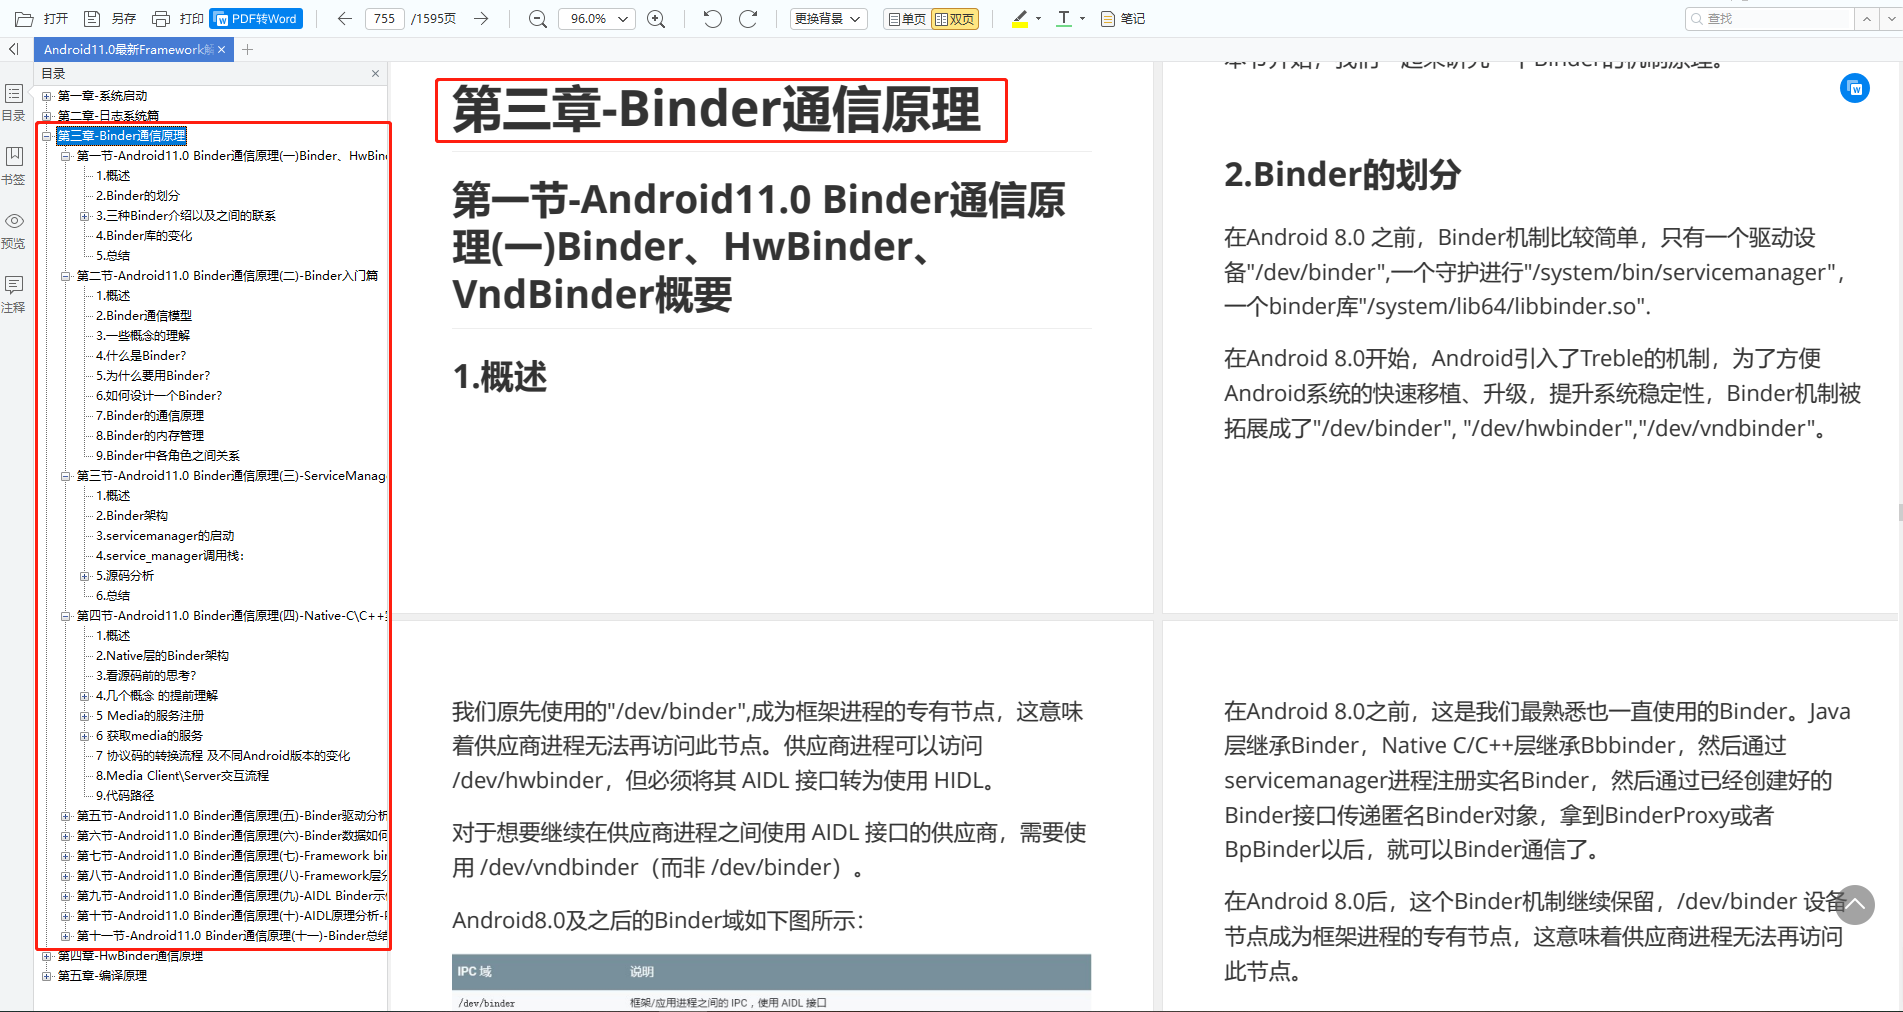Click the 查找 search field
The height and width of the screenshot is (1012, 1903).
(1769, 18)
